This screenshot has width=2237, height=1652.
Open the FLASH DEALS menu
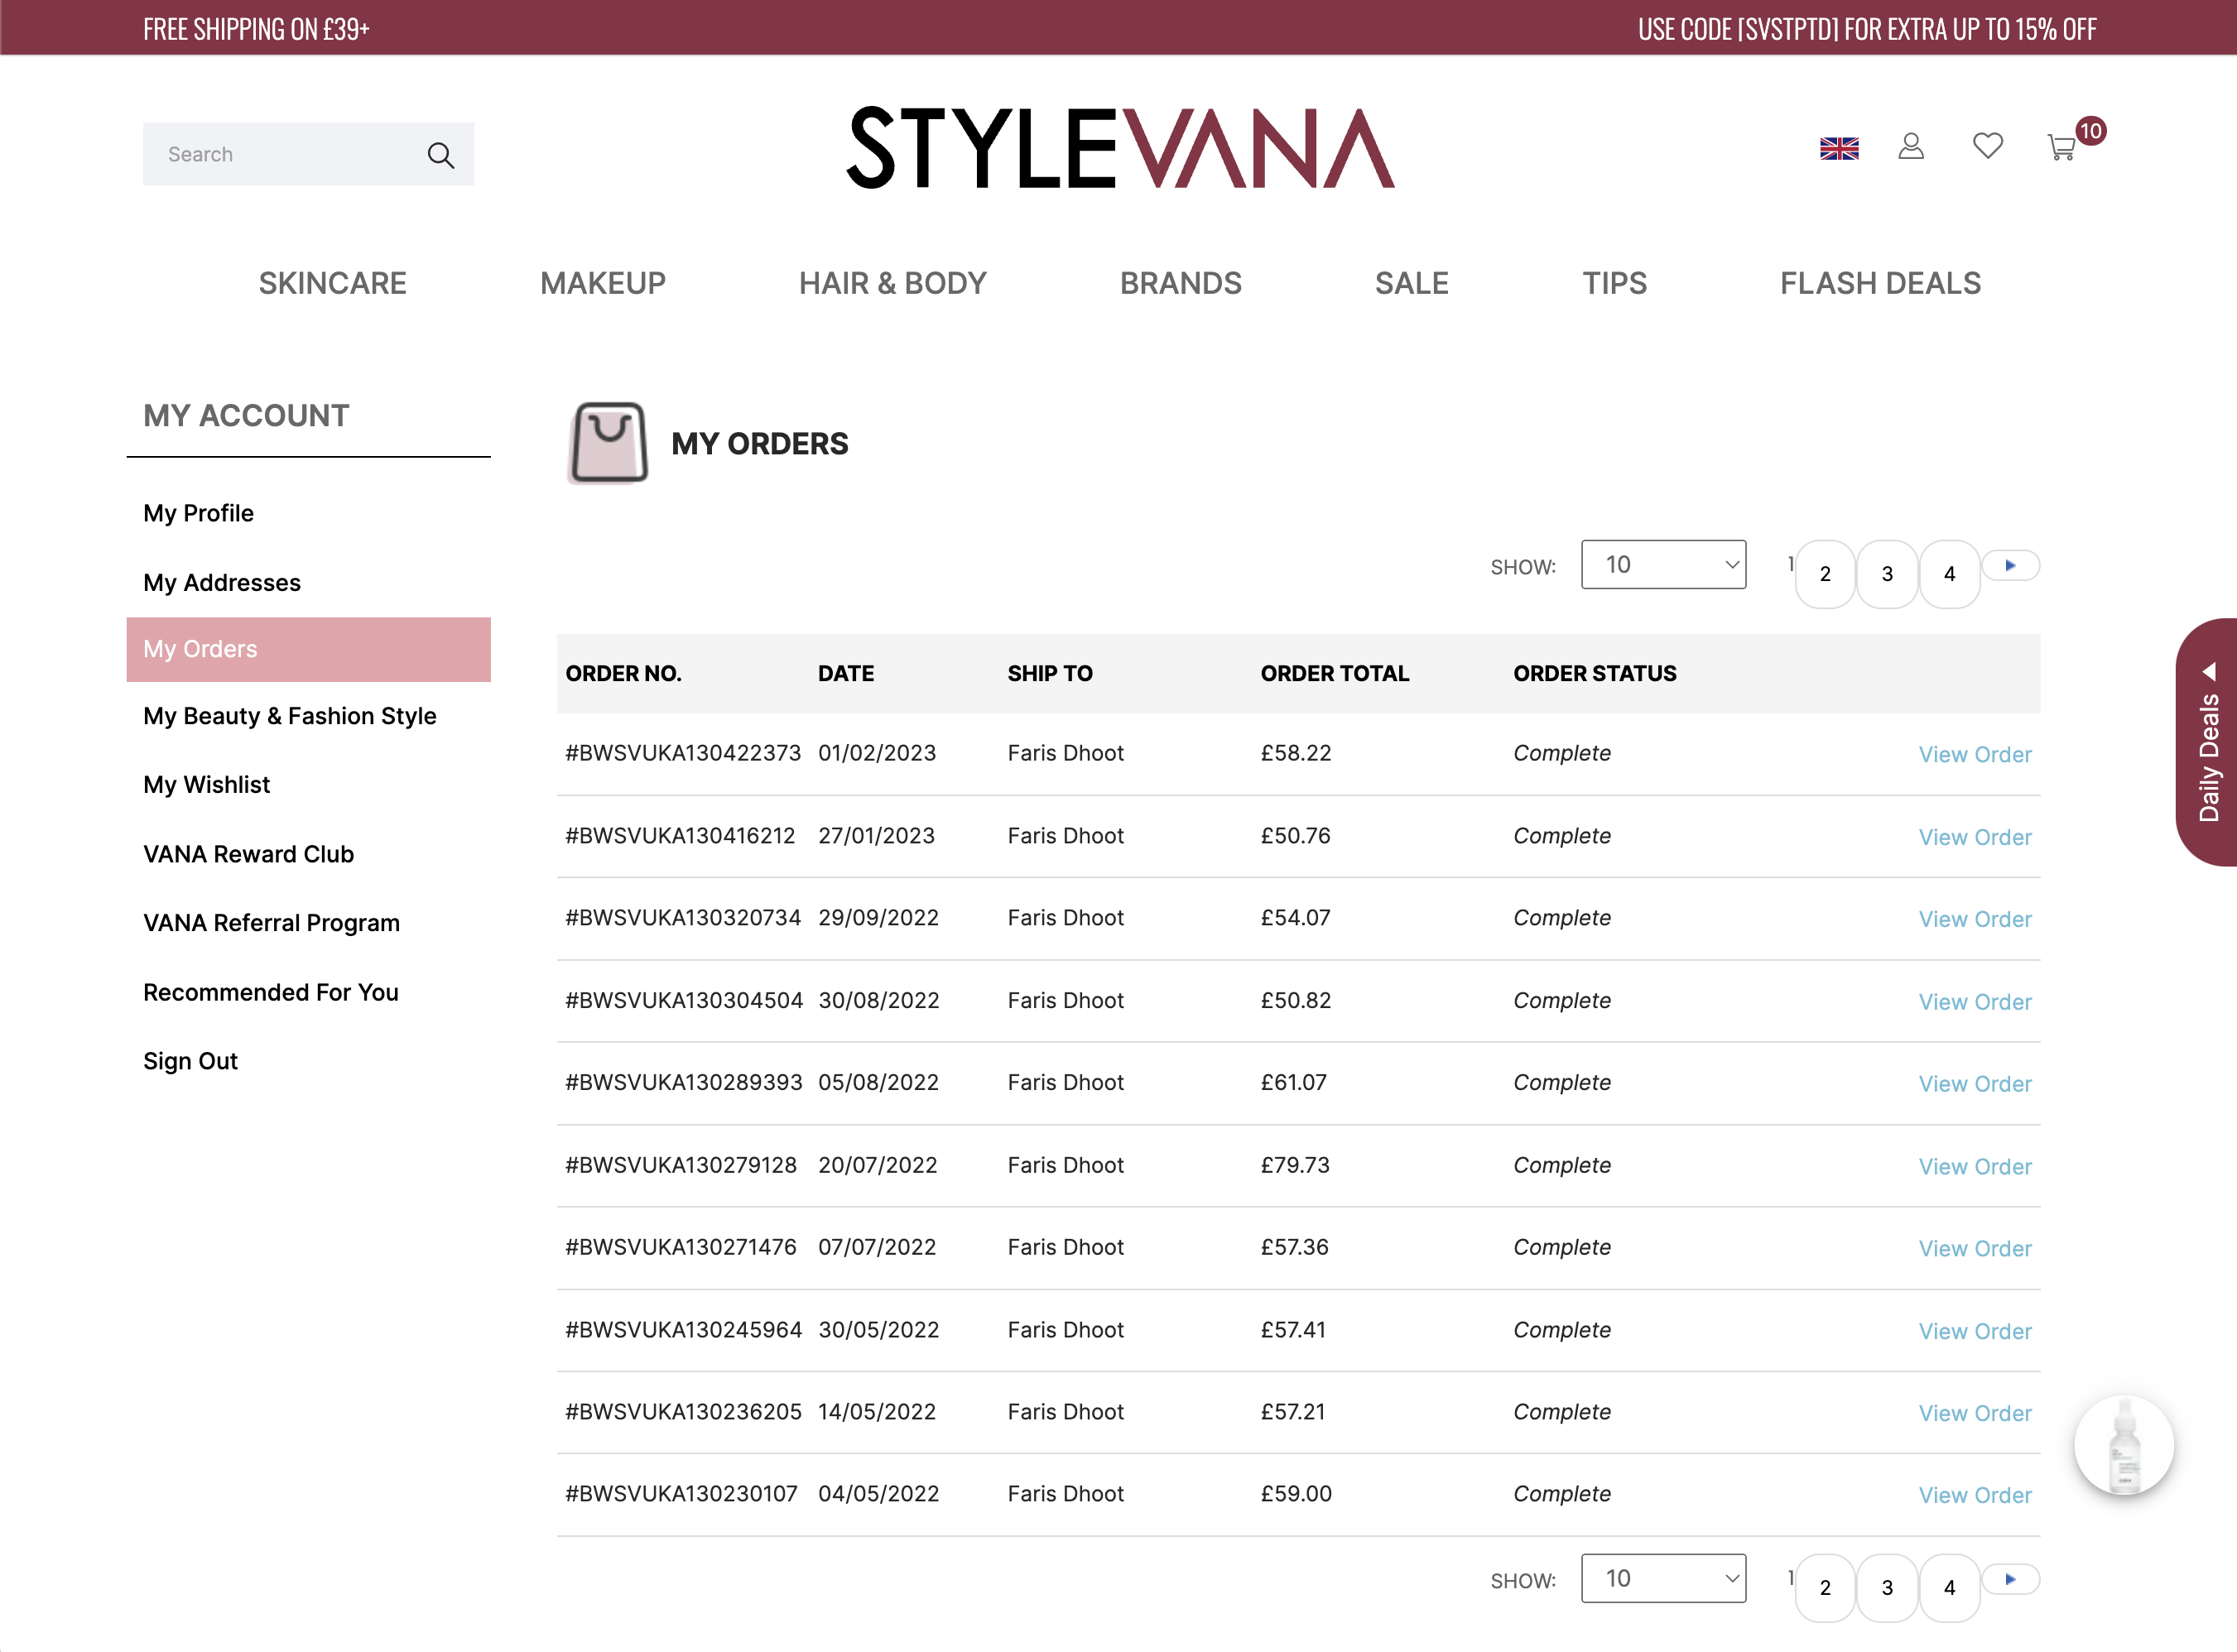coord(1880,284)
